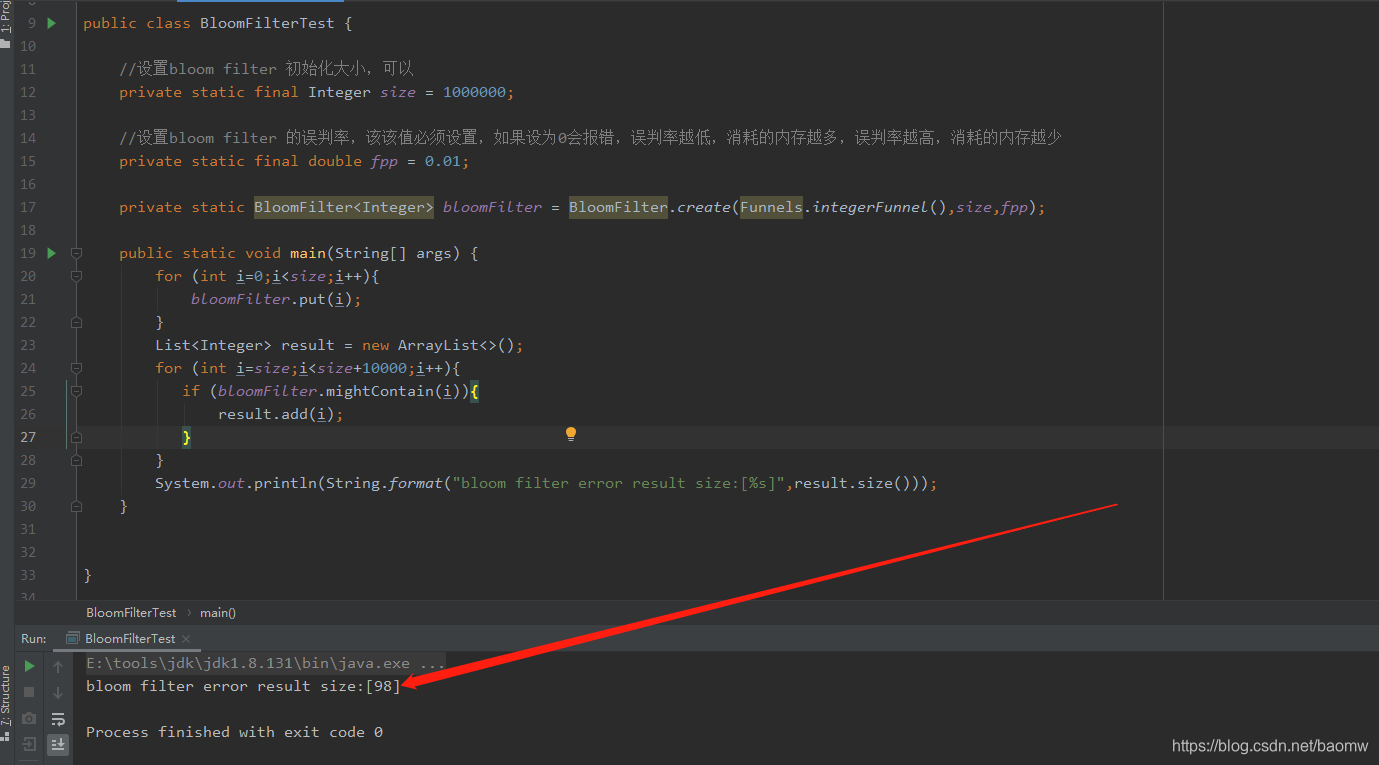Toggle Soft-Wrap in the console
Screen dimensions: 1379x765
coord(58,718)
